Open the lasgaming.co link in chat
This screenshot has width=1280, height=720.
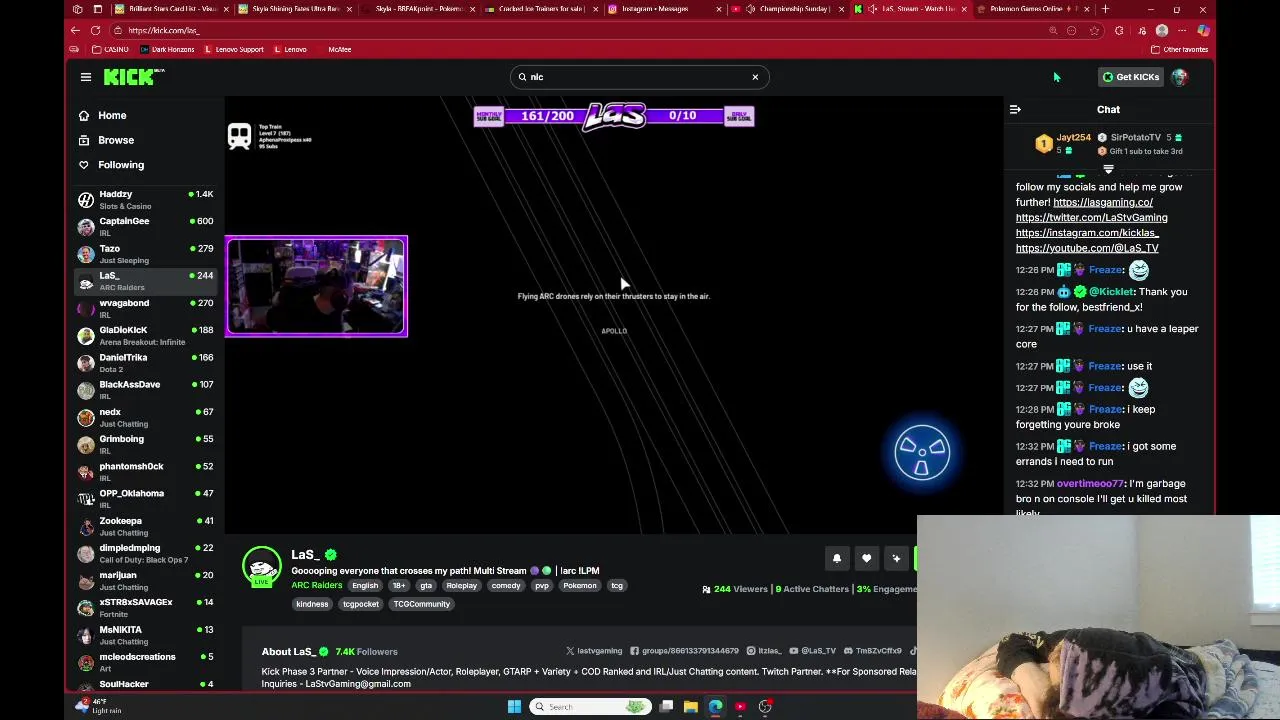pyautogui.click(x=1103, y=202)
